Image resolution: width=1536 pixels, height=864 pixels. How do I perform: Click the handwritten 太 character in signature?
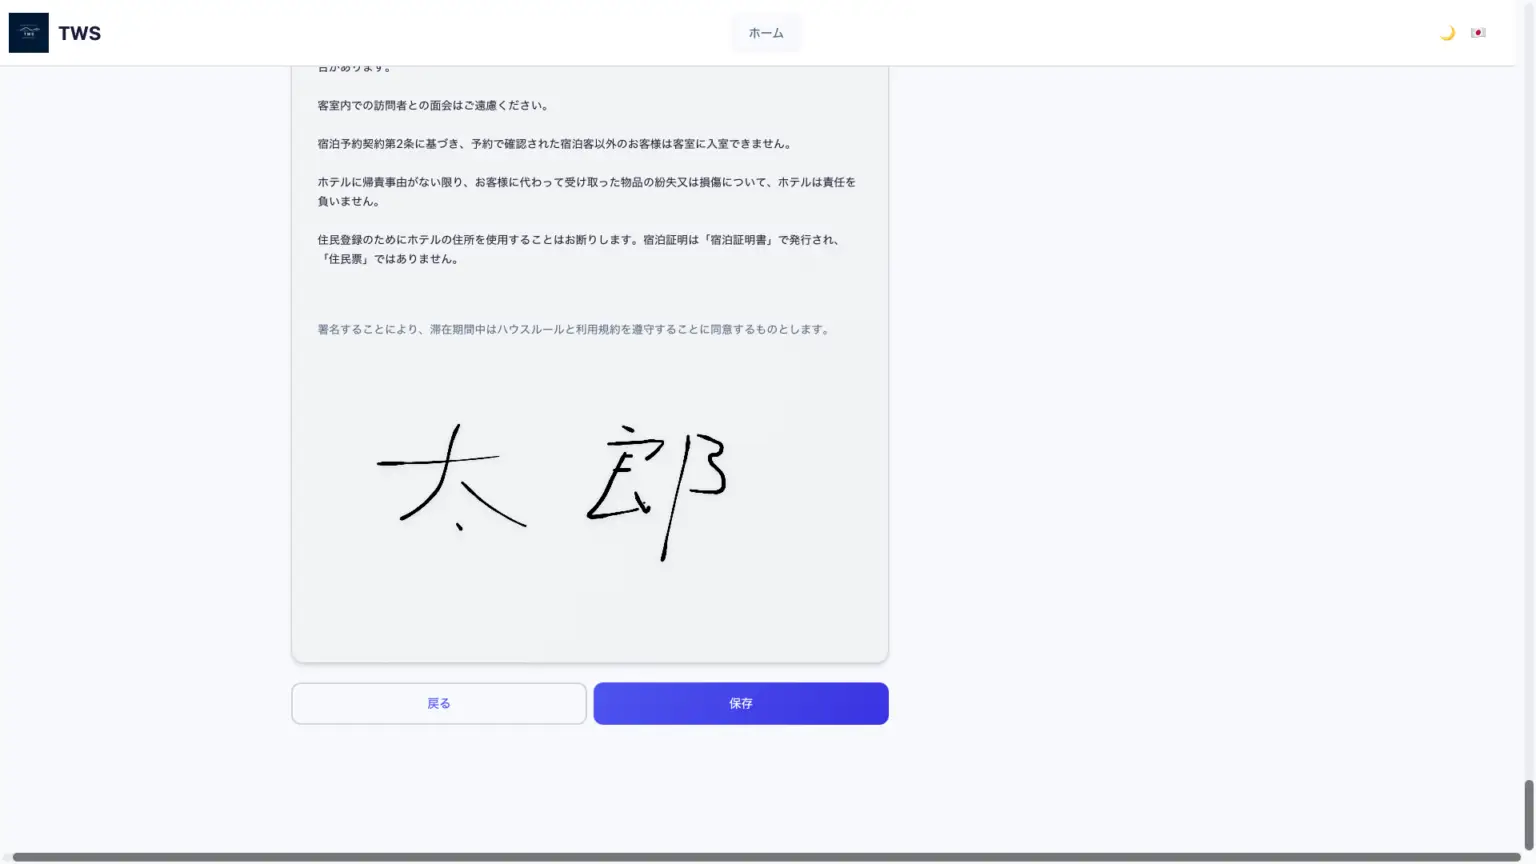(x=450, y=478)
